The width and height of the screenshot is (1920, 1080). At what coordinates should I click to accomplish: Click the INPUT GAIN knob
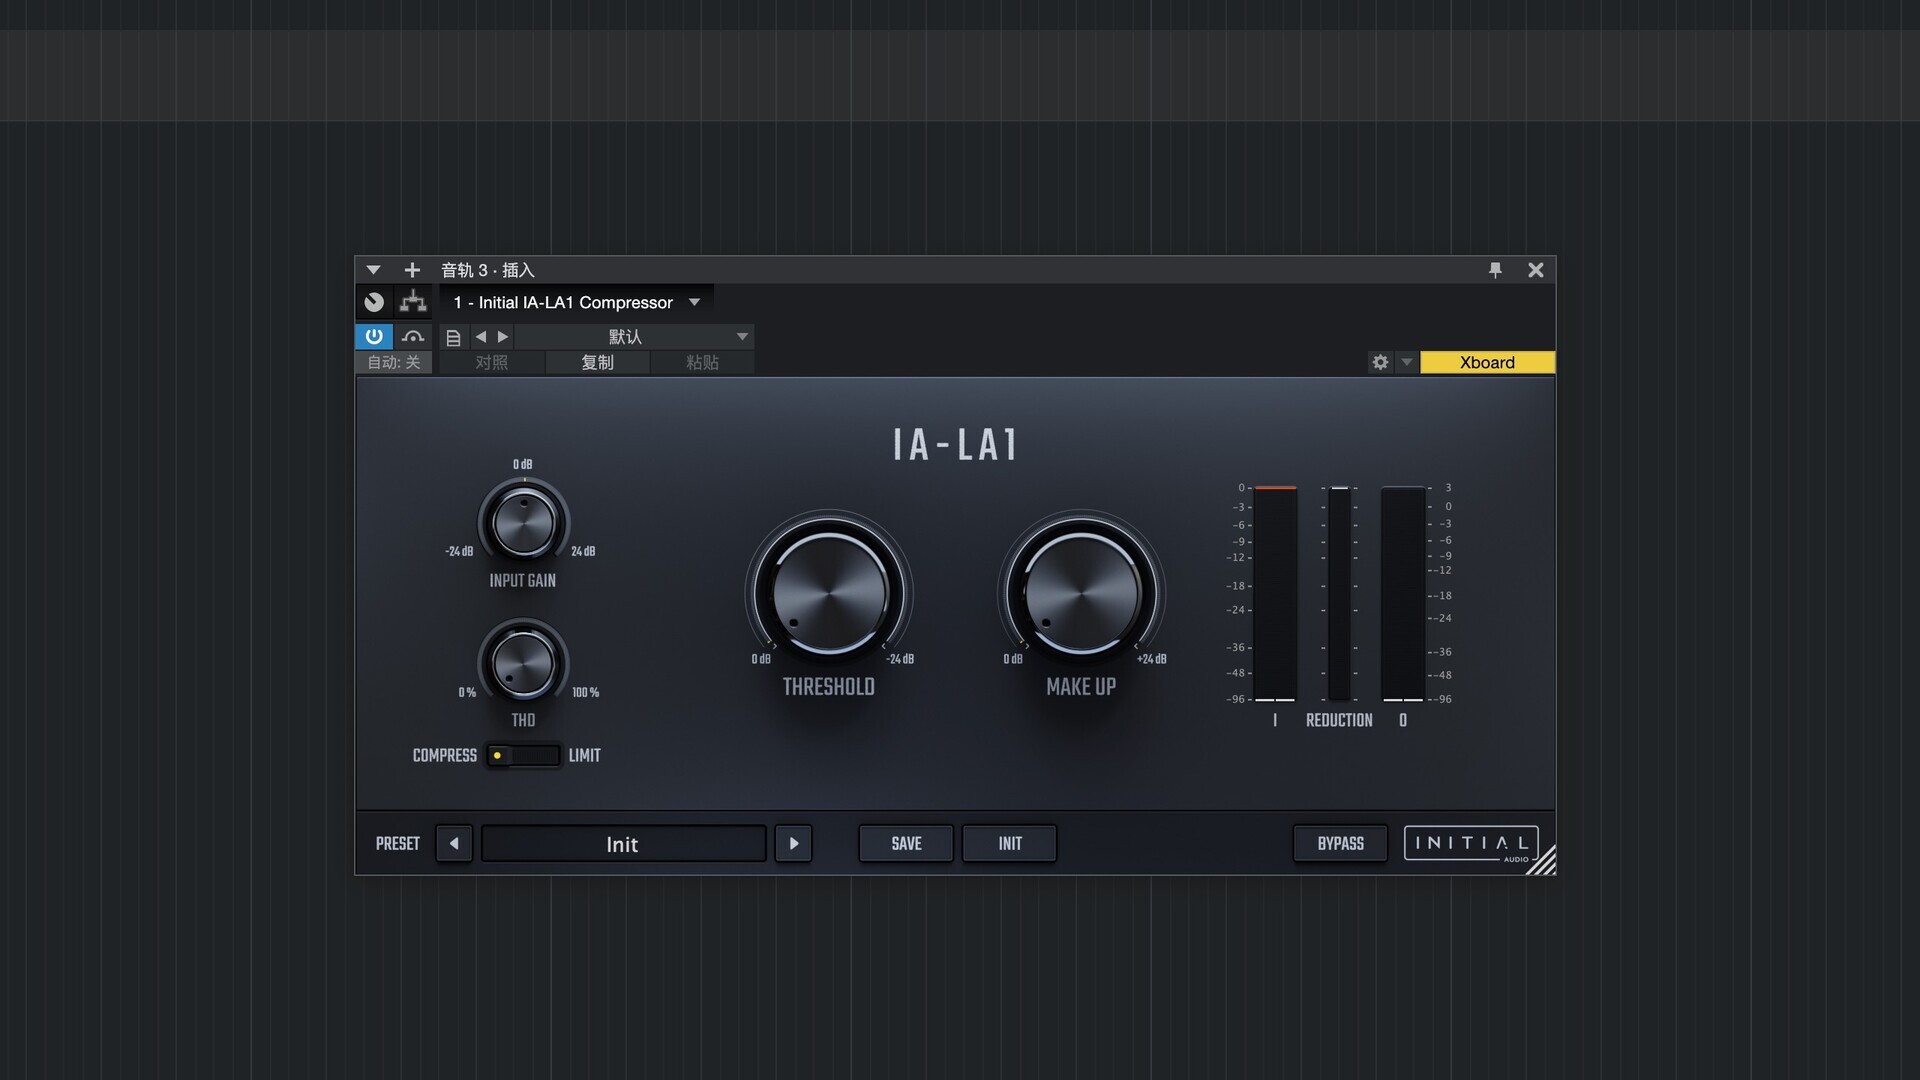click(523, 522)
